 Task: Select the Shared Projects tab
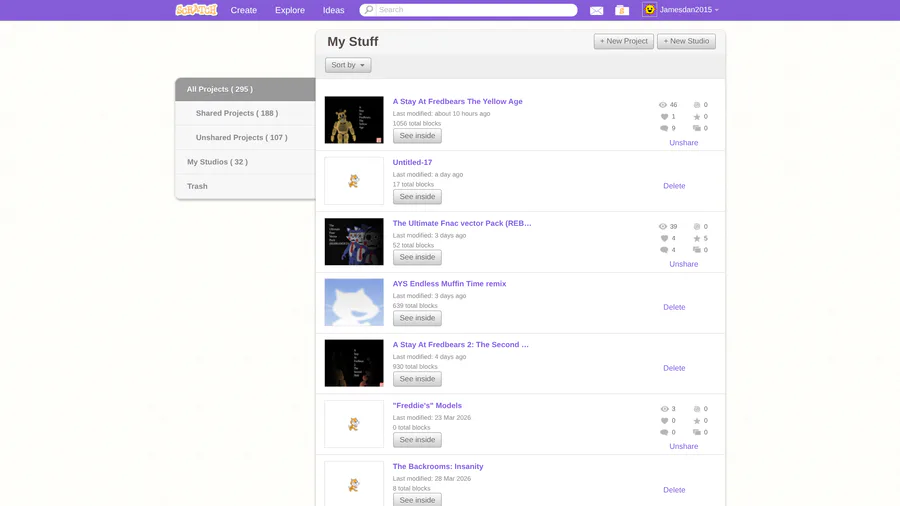click(x=237, y=113)
